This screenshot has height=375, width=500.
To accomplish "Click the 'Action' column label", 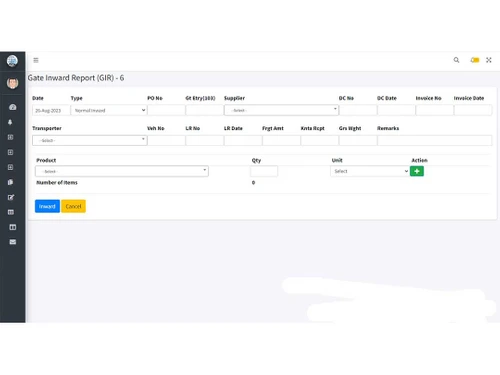I will 419,160.
